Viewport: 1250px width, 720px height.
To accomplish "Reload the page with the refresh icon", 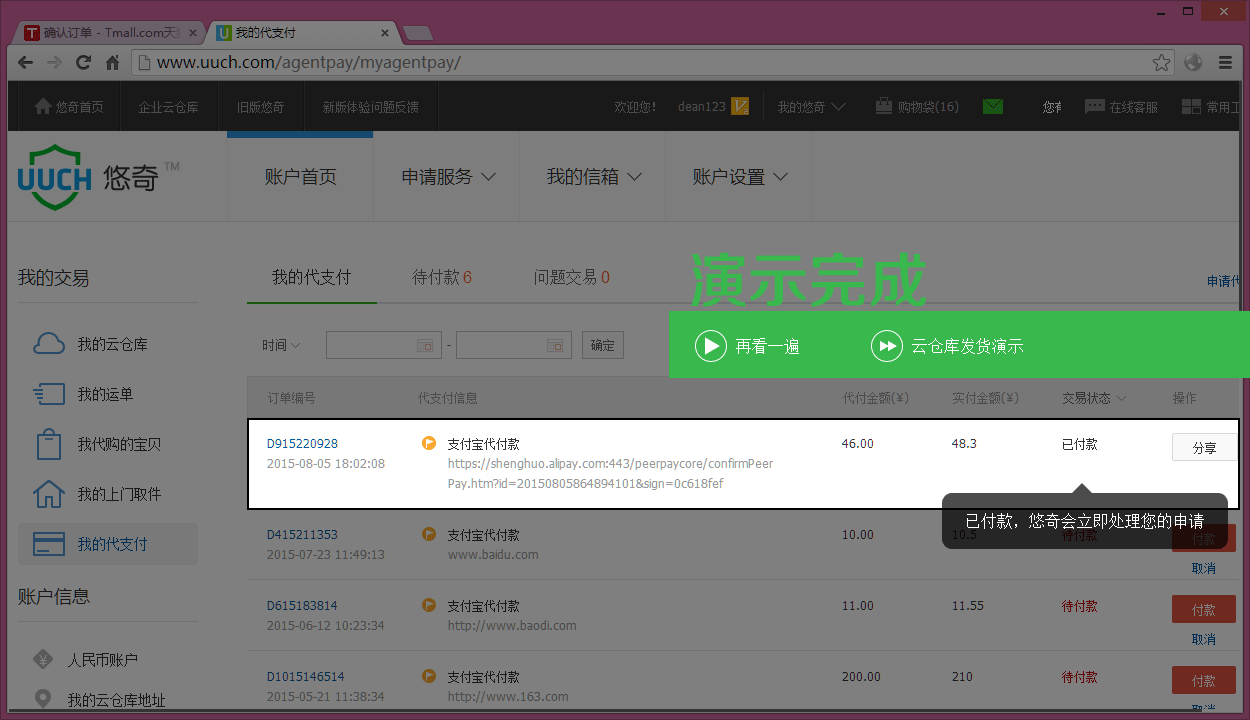I will click(84, 62).
